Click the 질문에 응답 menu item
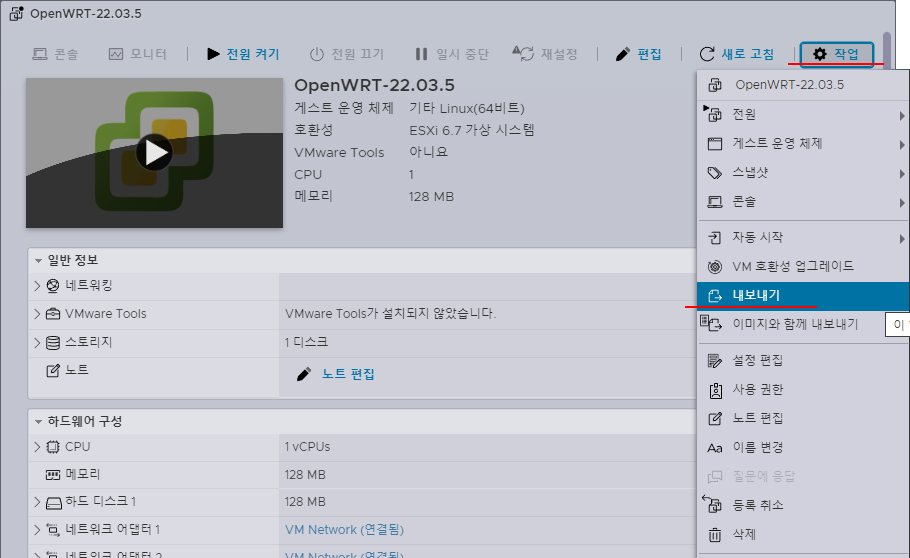Viewport: 910px width, 558px height. pyautogui.click(x=803, y=476)
